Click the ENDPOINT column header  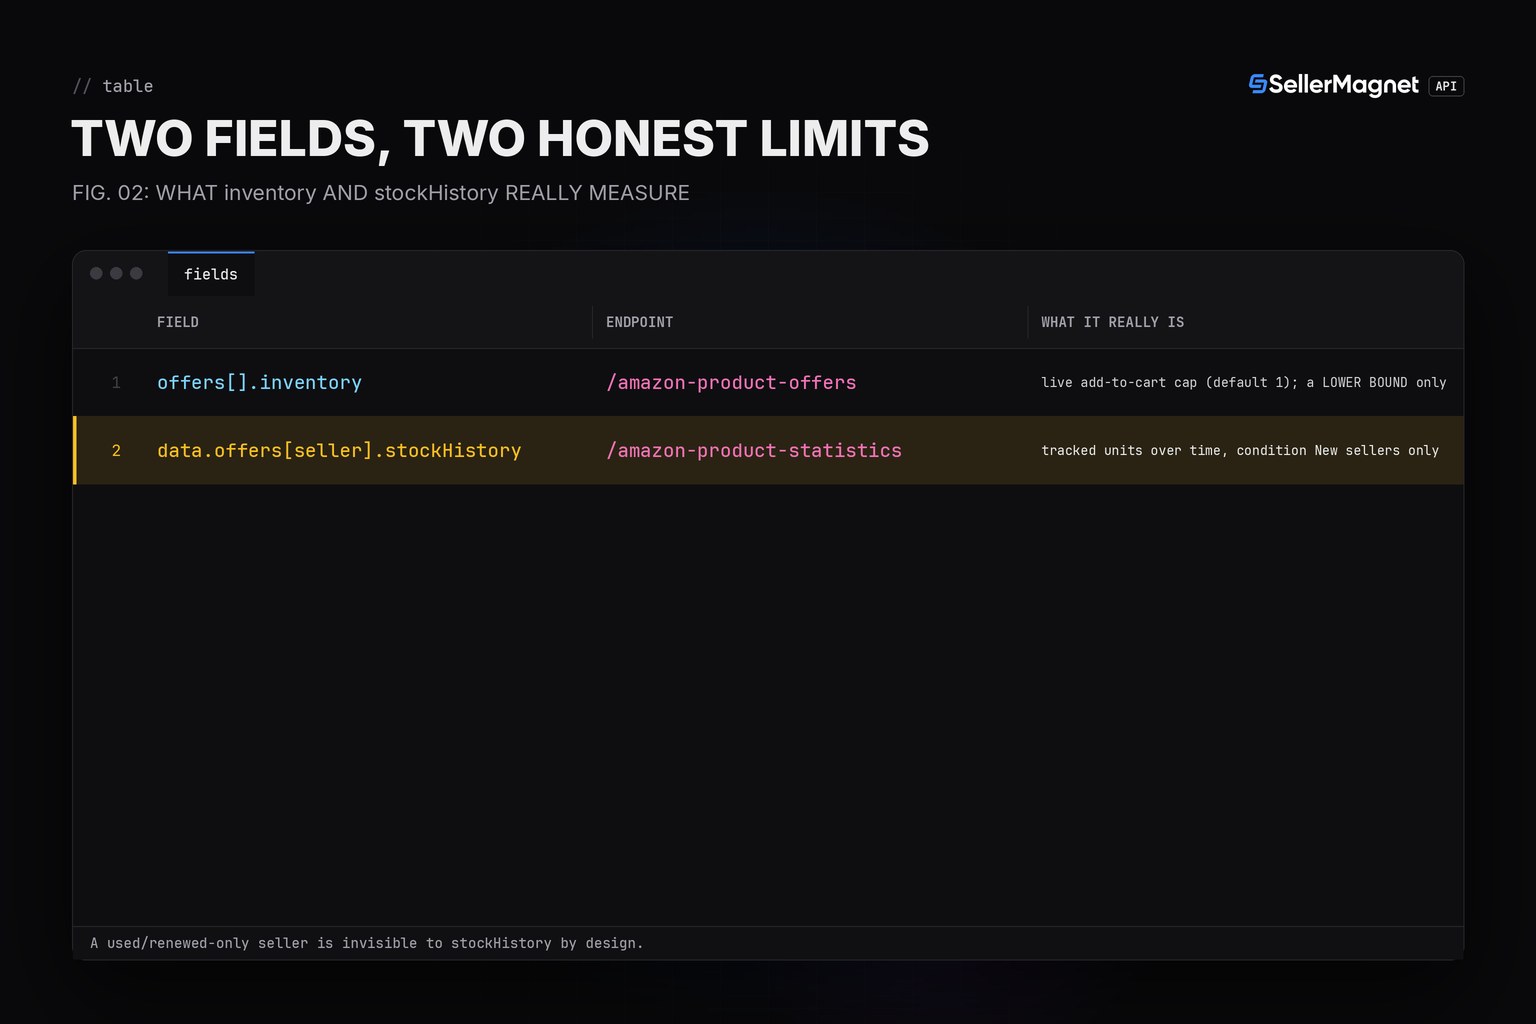pyautogui.click(x=639, y=322)
